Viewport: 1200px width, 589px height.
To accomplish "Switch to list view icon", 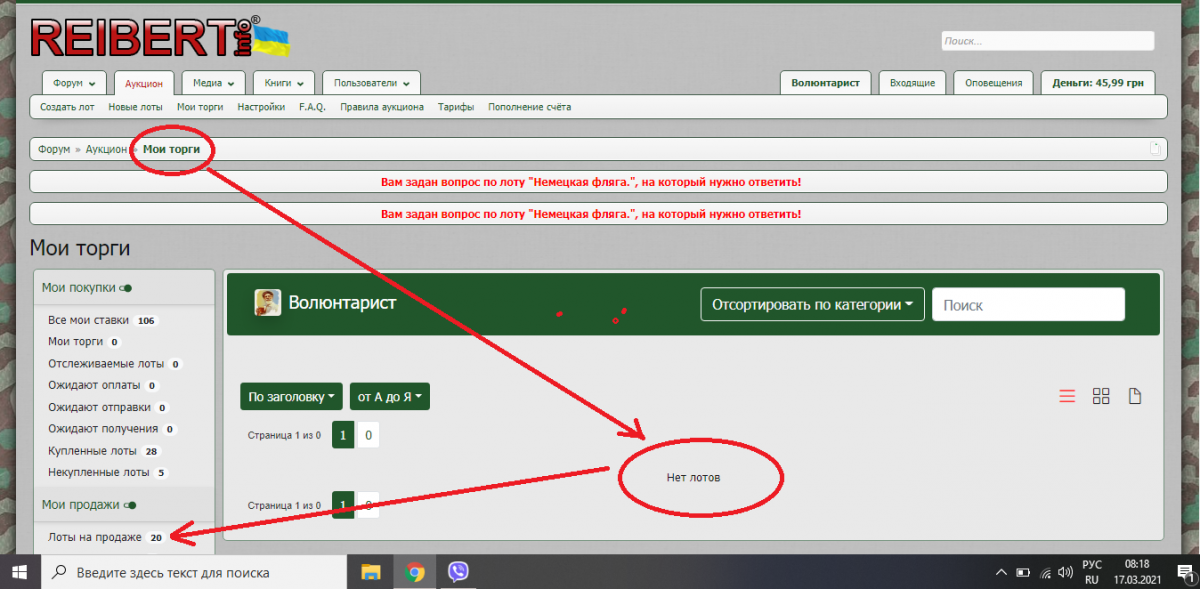I will point(1067,396).
